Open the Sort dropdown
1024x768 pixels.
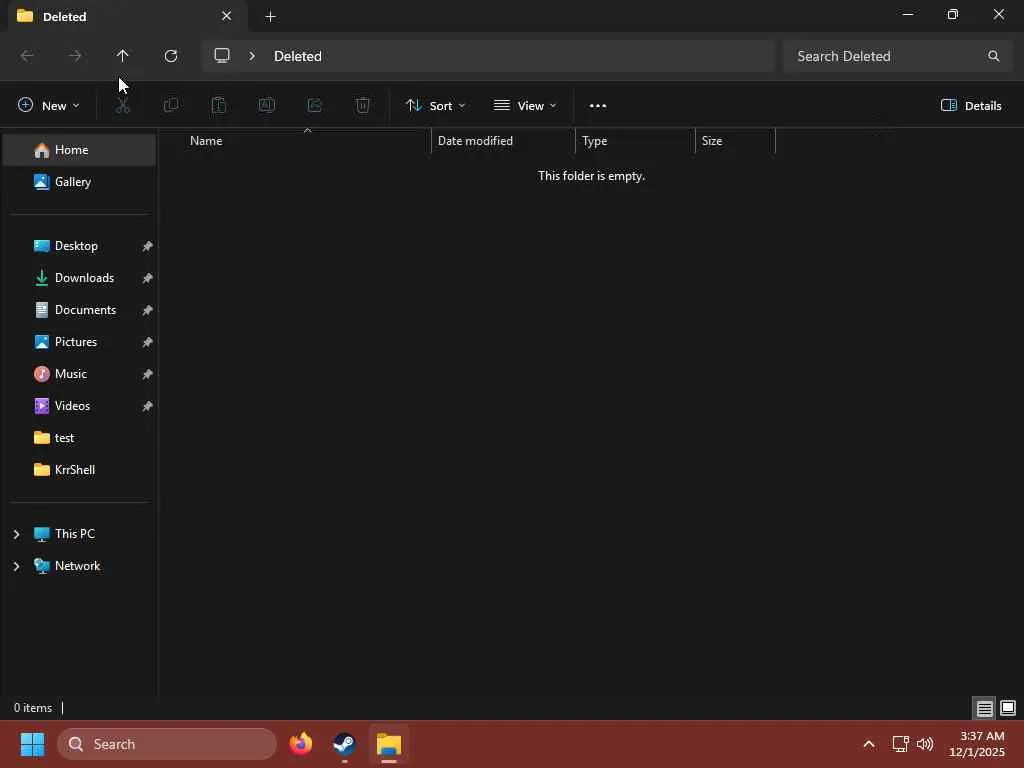pos(436,106)
